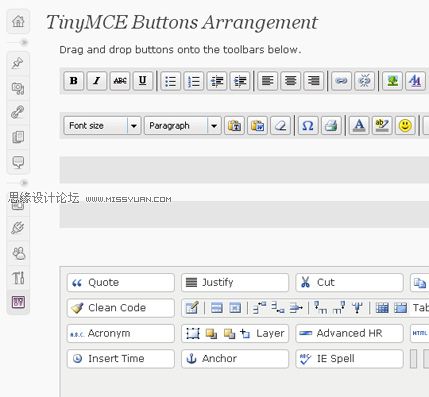Viewport: 429px width, 397px height.
Task: Select the IE Spell button
Action: click(x=349, y=359)
